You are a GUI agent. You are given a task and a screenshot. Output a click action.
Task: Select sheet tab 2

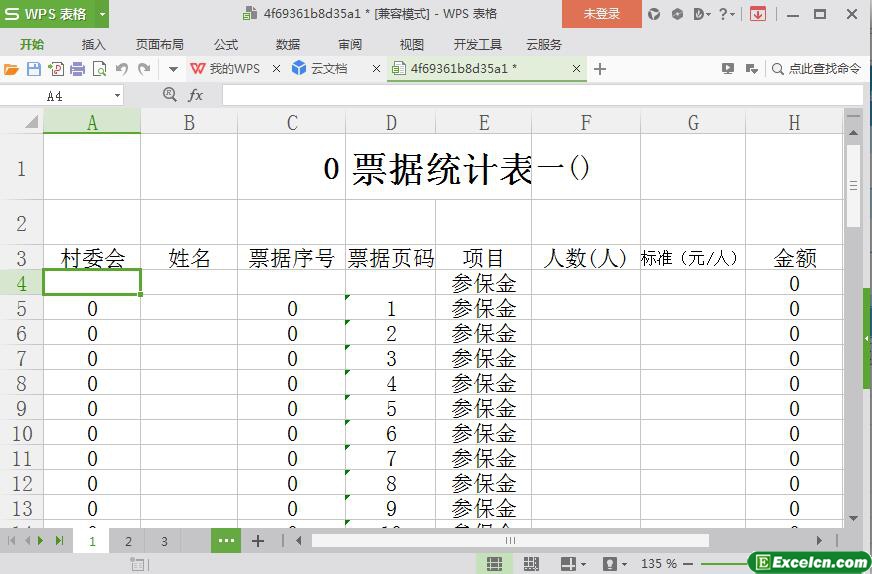(x=128, y=541)
